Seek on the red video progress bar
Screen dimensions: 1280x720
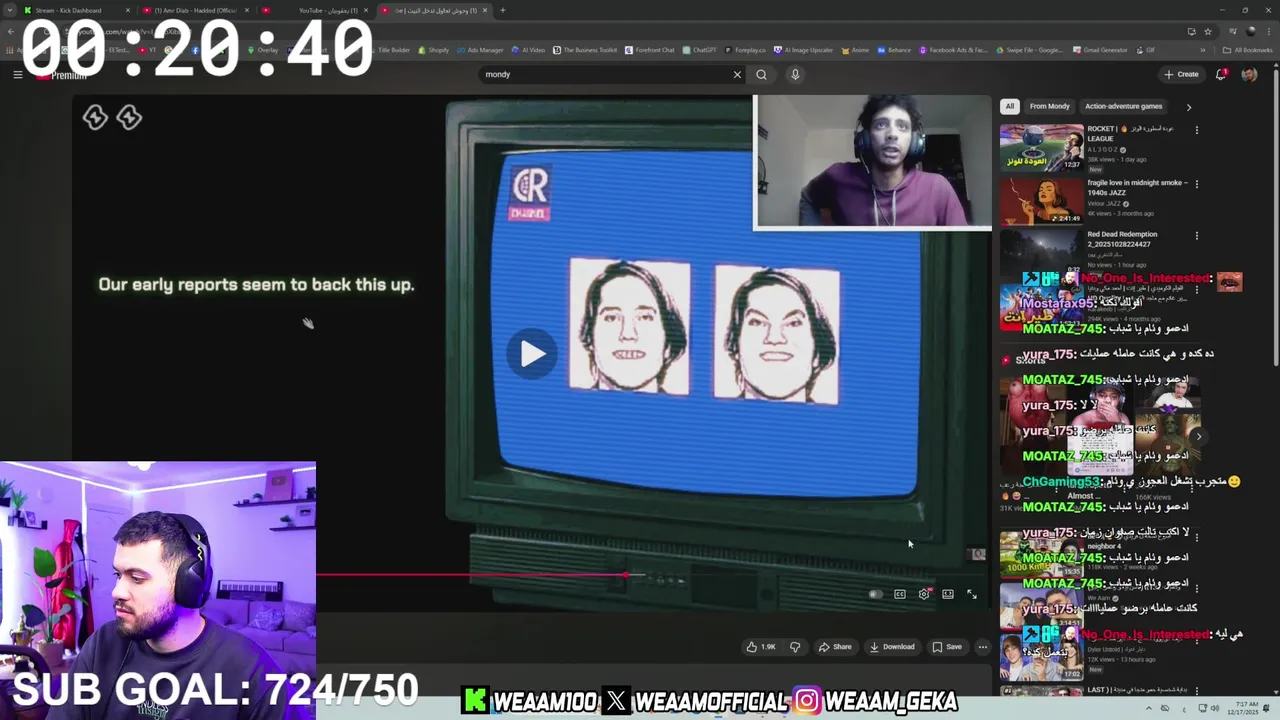click(x=470, y=575)
